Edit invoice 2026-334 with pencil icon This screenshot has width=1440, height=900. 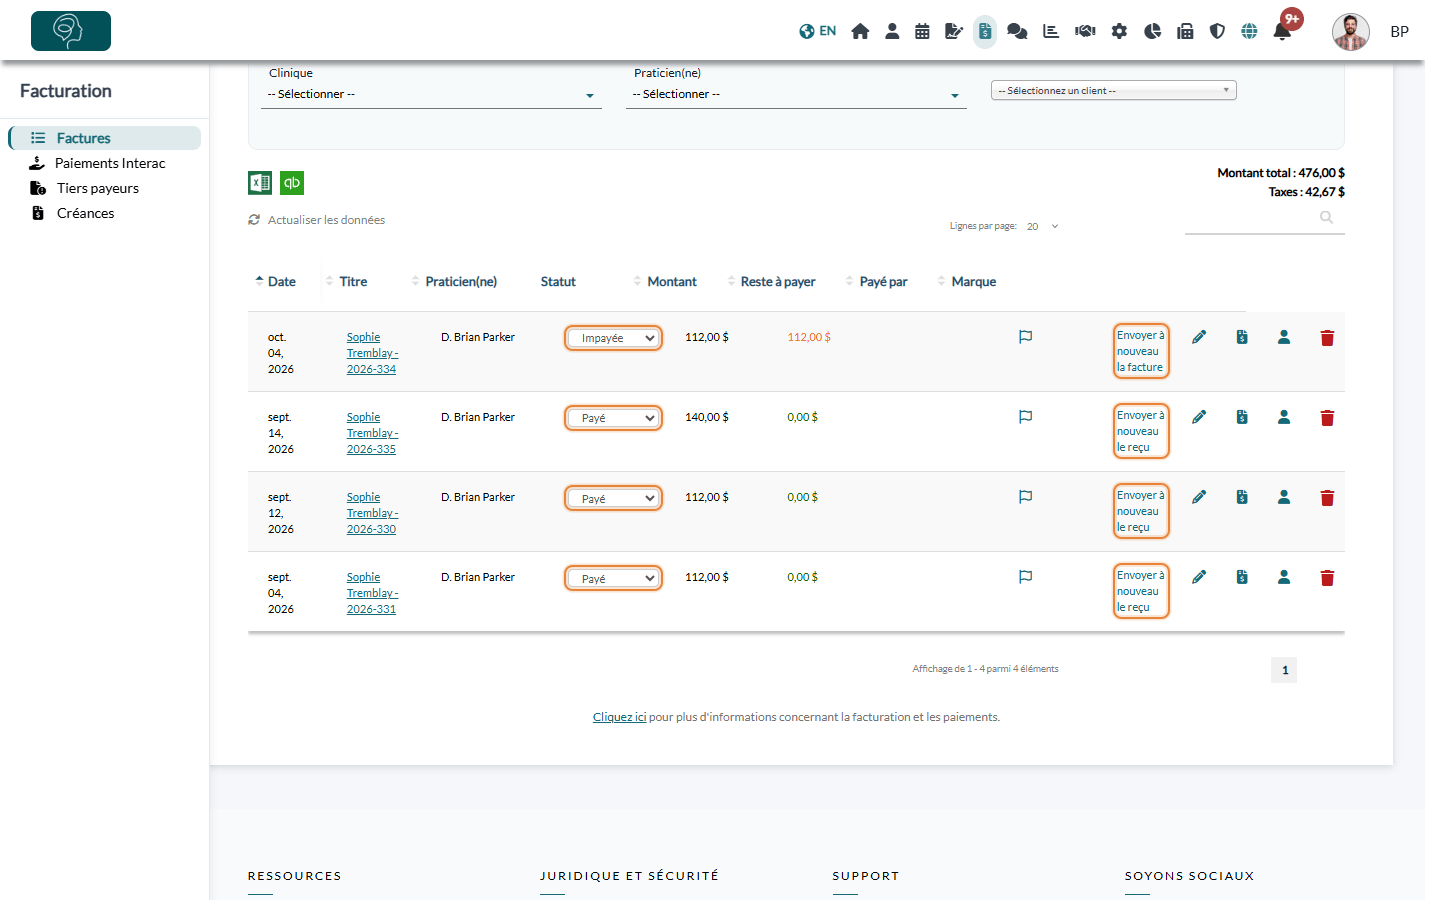coord(1199,337)
